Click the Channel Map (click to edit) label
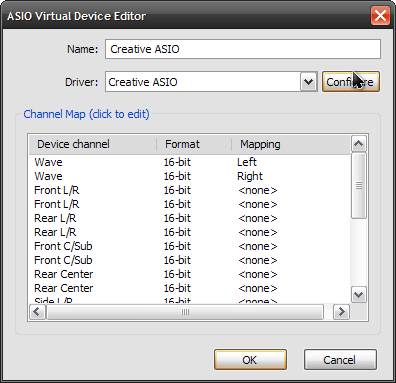The width and height of the screenshot is (396, 383). (x=86, y=114)
